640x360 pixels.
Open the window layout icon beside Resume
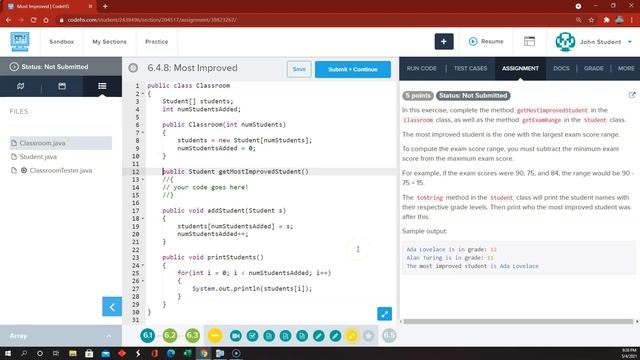[x=529, y=41]
